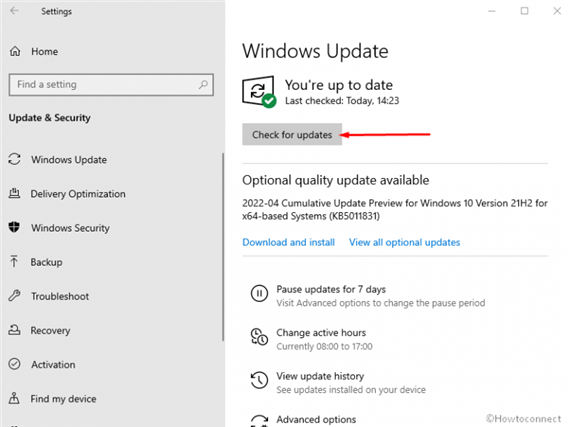The image size is (570, 427).
Task: Click the Windows Update sync arrows icon in the sidebar
Action: pyautogui.click(x=15, y=159)
